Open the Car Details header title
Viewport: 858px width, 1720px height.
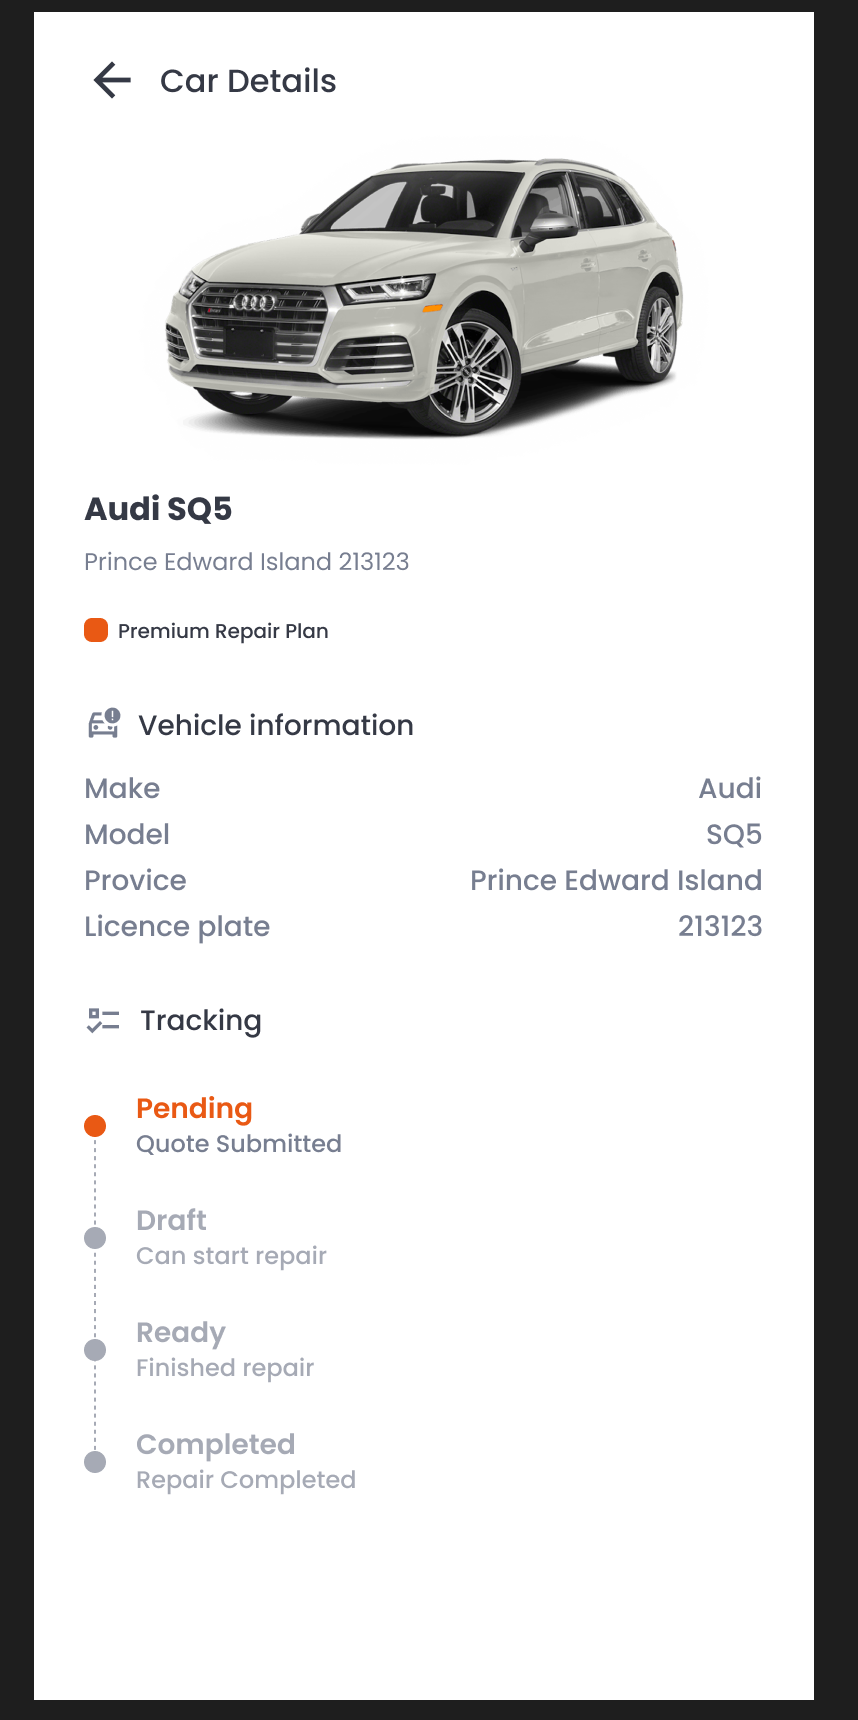click(246, 81)
